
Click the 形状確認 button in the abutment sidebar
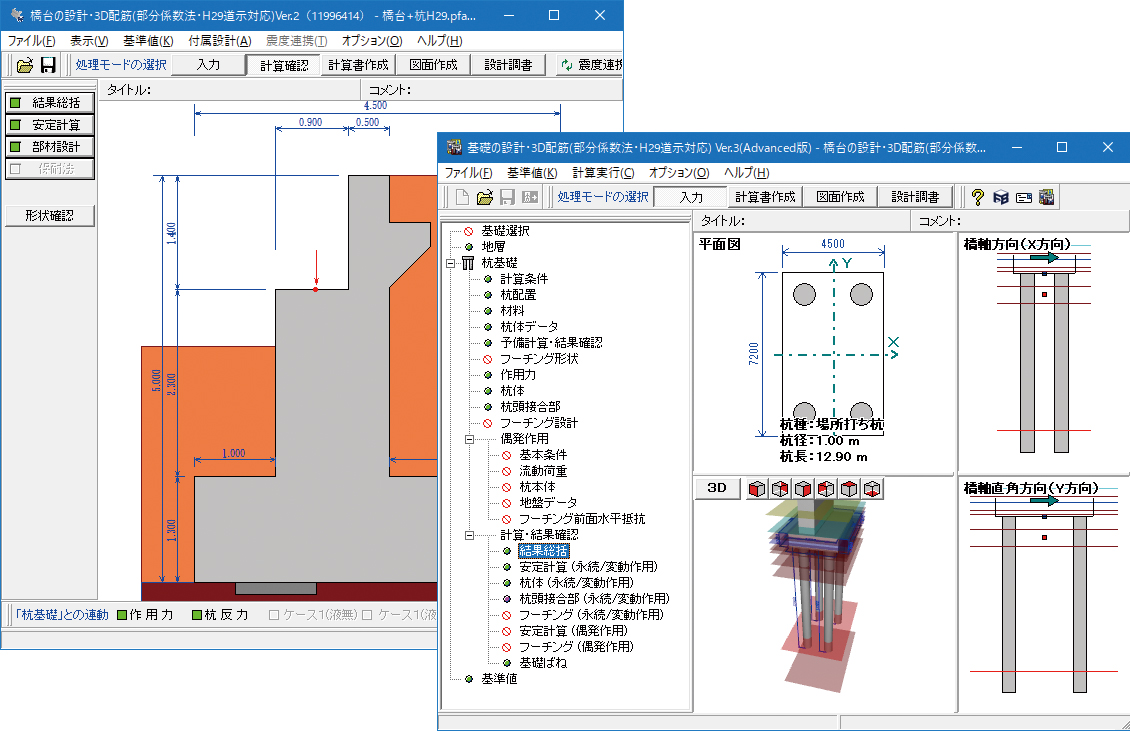[50, 216]
